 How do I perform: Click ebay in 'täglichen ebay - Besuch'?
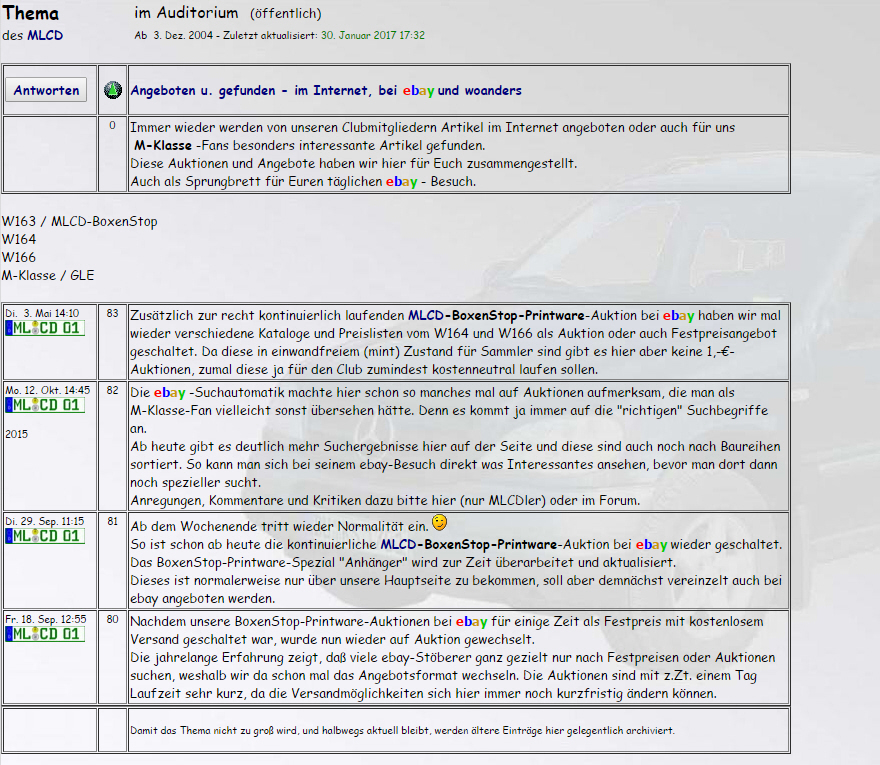401,182
